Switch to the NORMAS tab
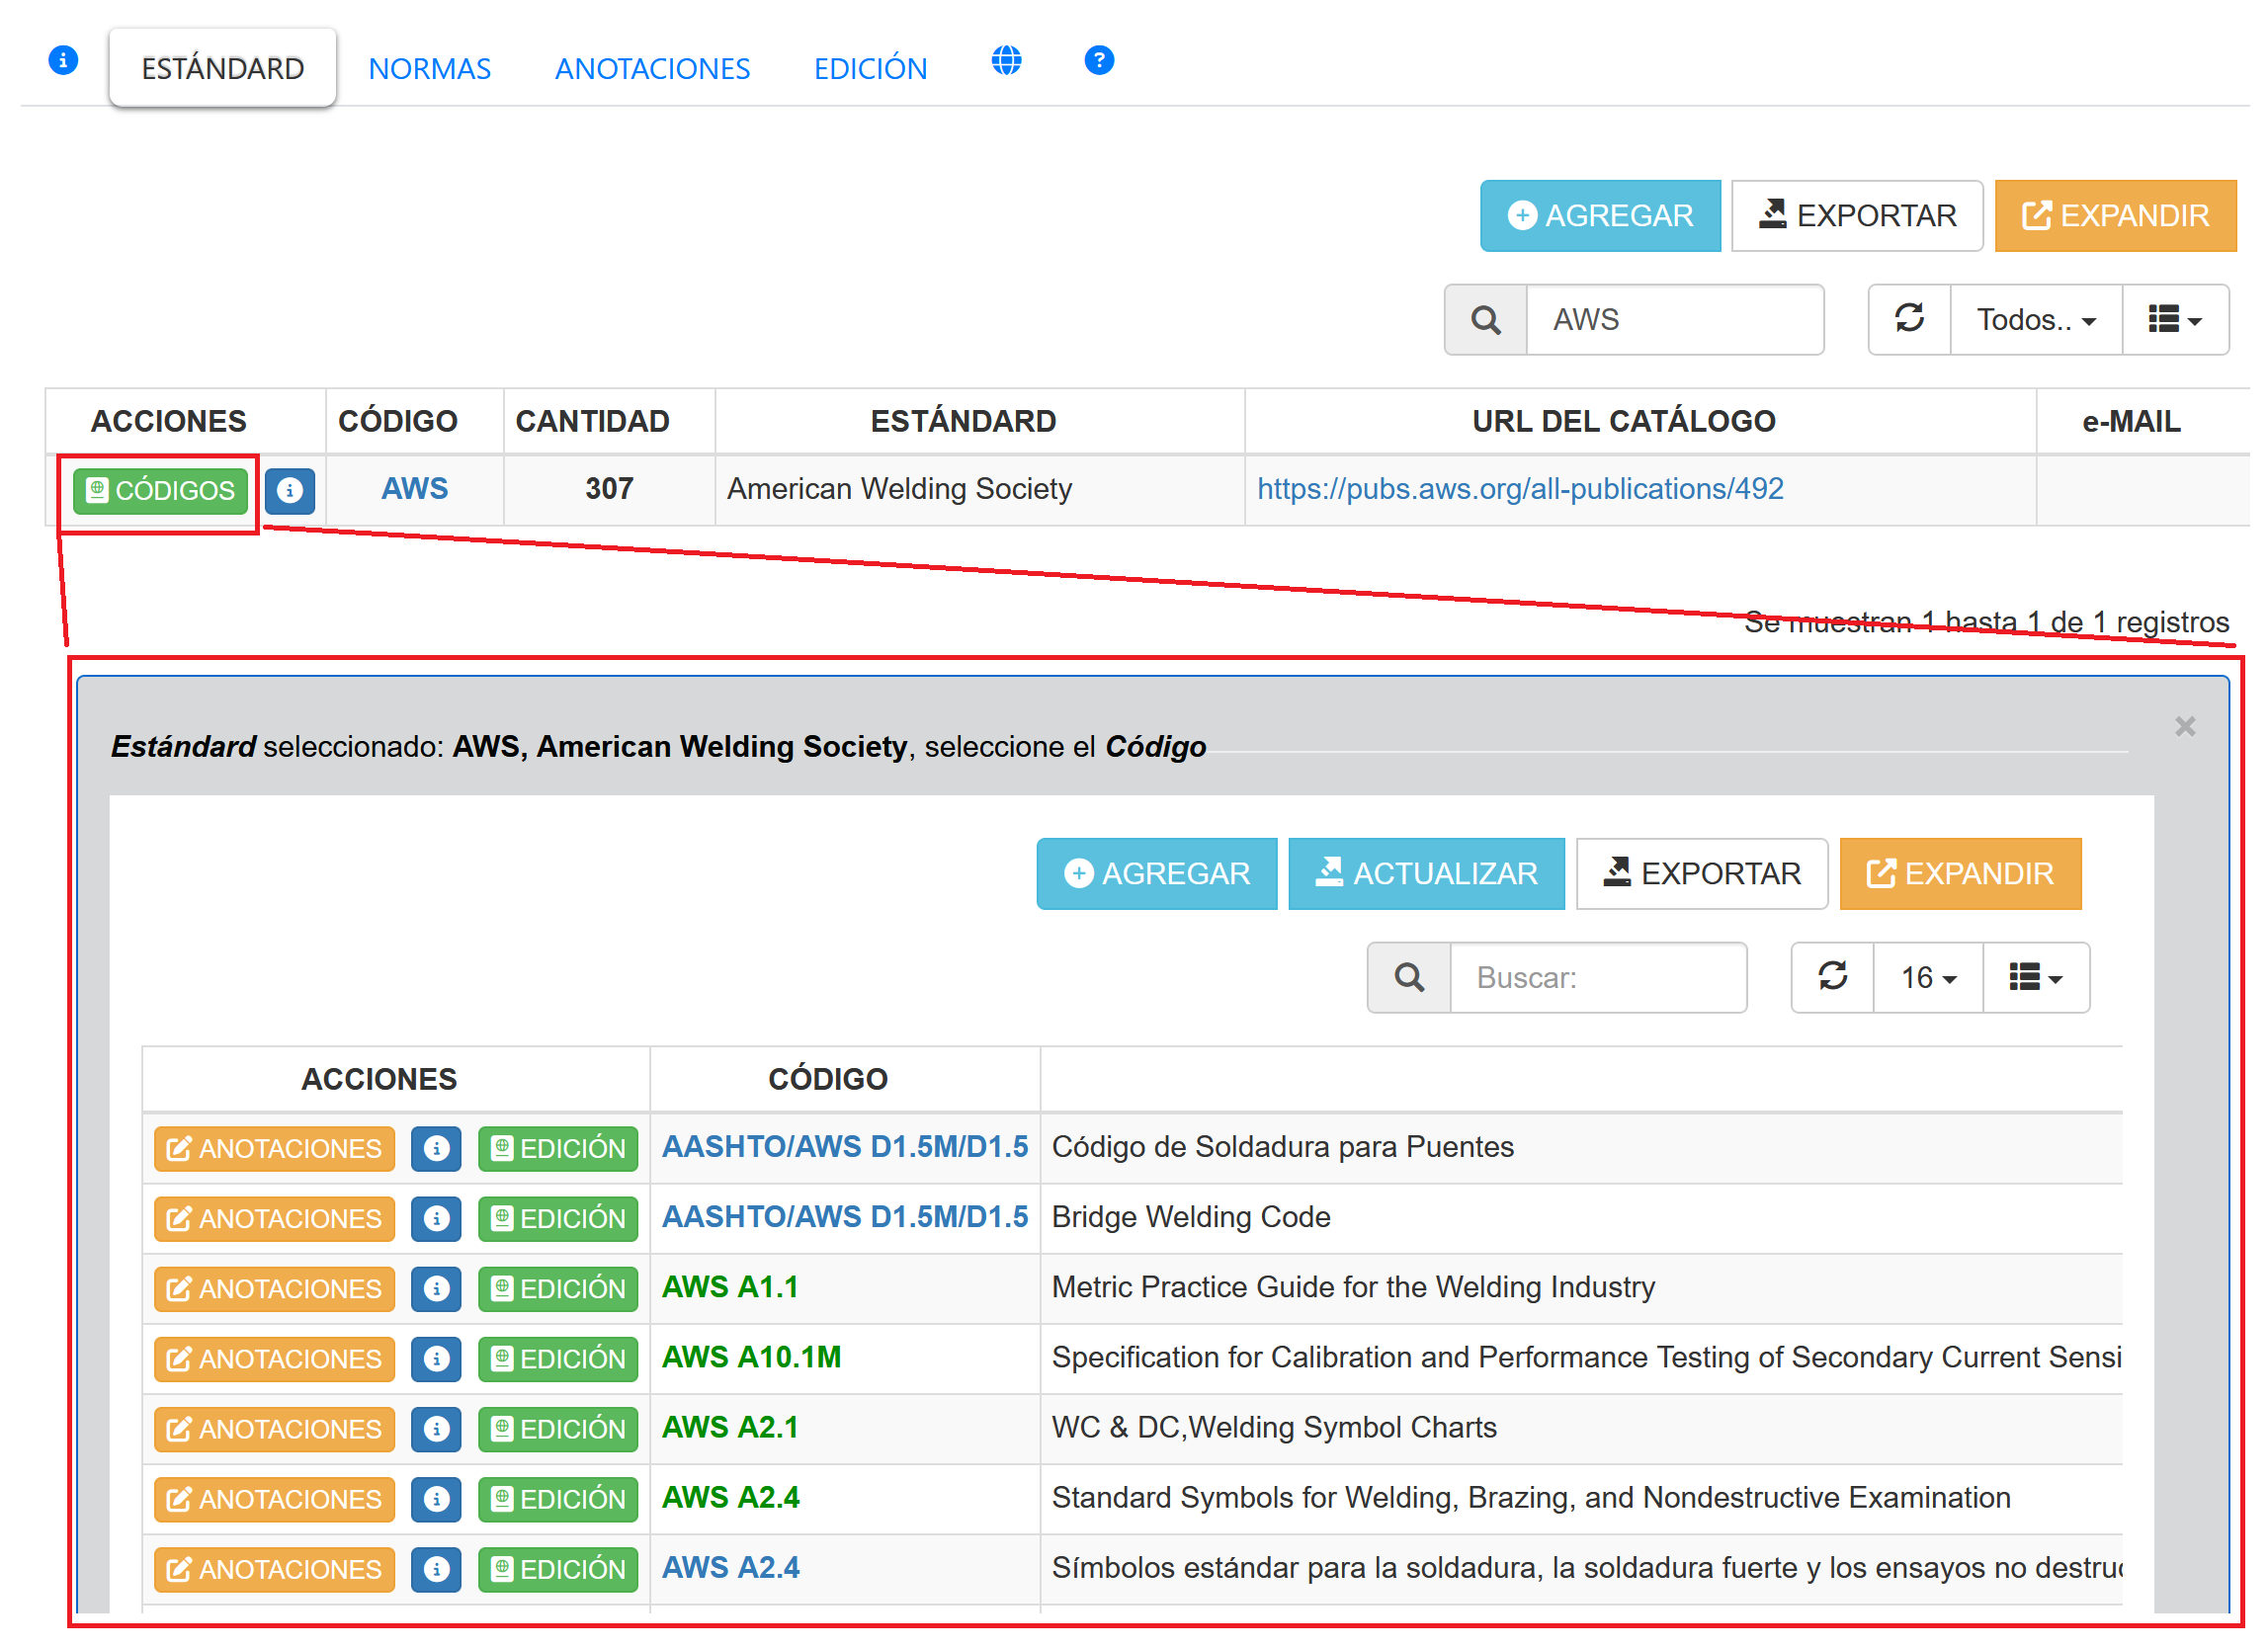2268x1648 pixels. [429, 68]
